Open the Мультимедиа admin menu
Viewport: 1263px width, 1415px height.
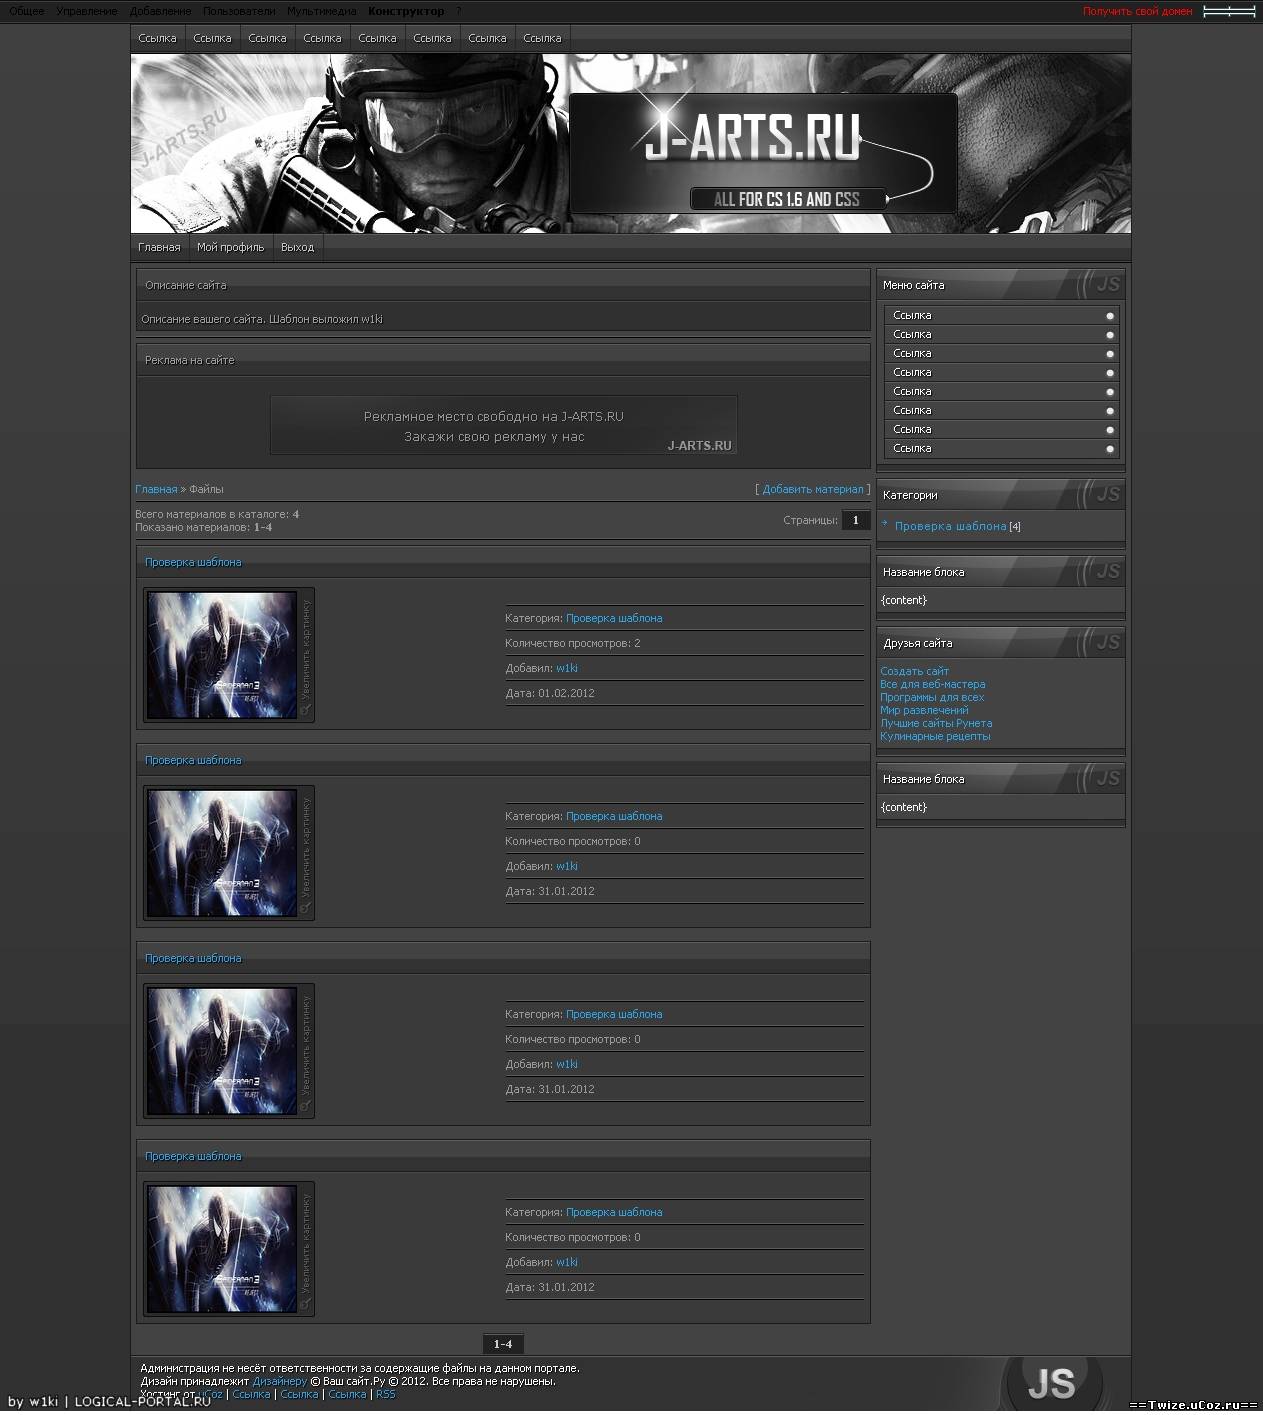click(321, 11)
